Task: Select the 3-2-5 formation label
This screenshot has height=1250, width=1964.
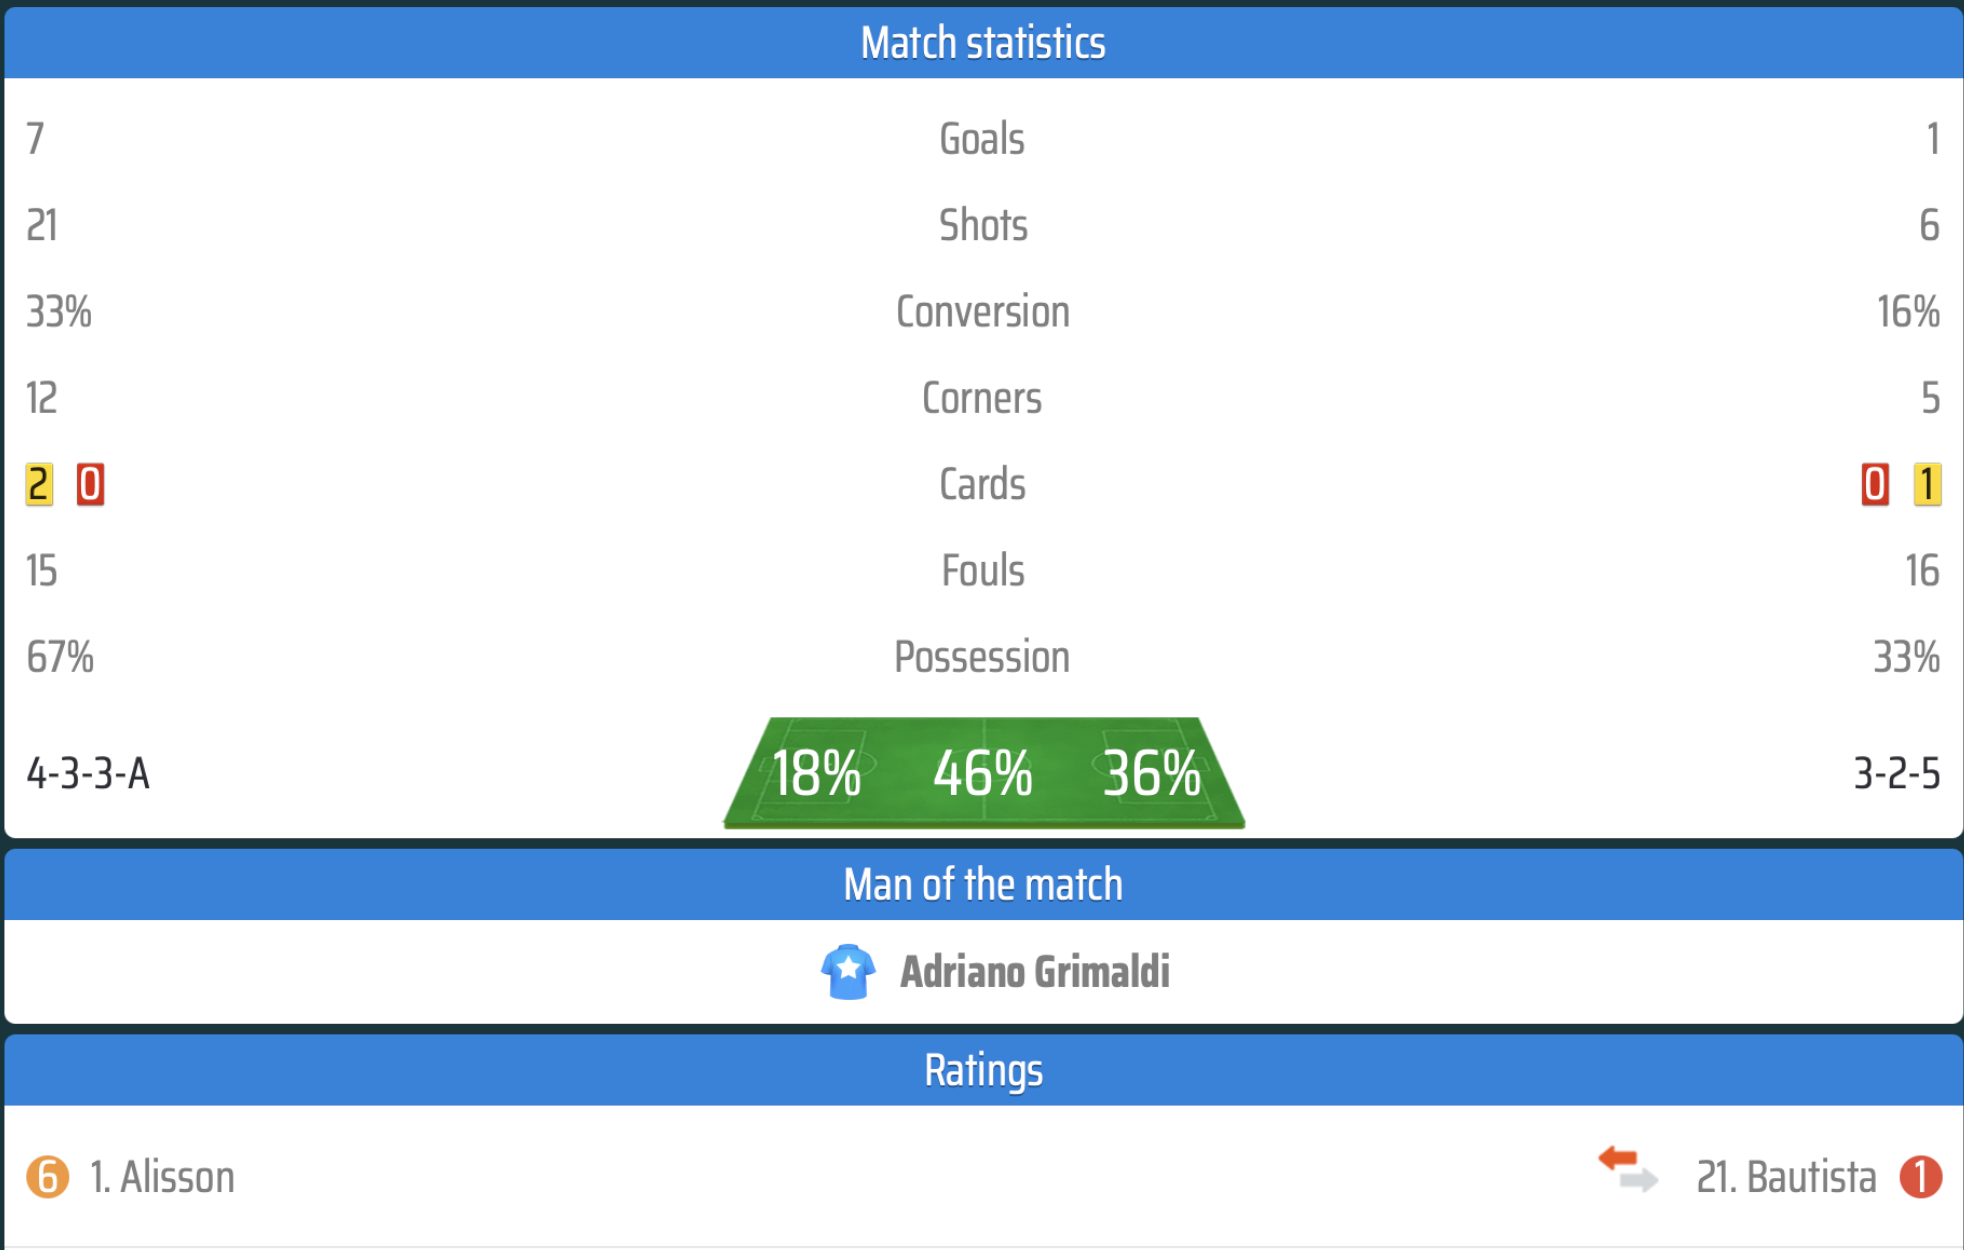Action: [1897, 774]
